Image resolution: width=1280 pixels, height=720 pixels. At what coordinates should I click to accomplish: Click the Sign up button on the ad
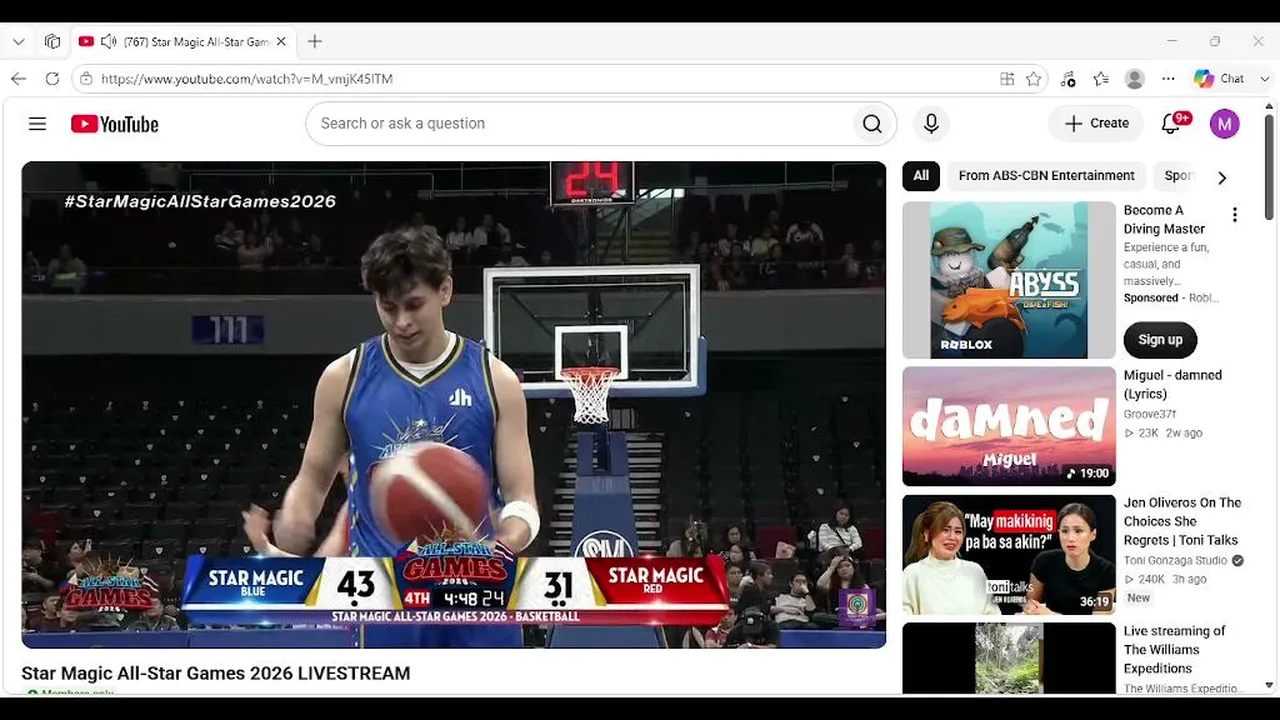(x=1160, y=340)
